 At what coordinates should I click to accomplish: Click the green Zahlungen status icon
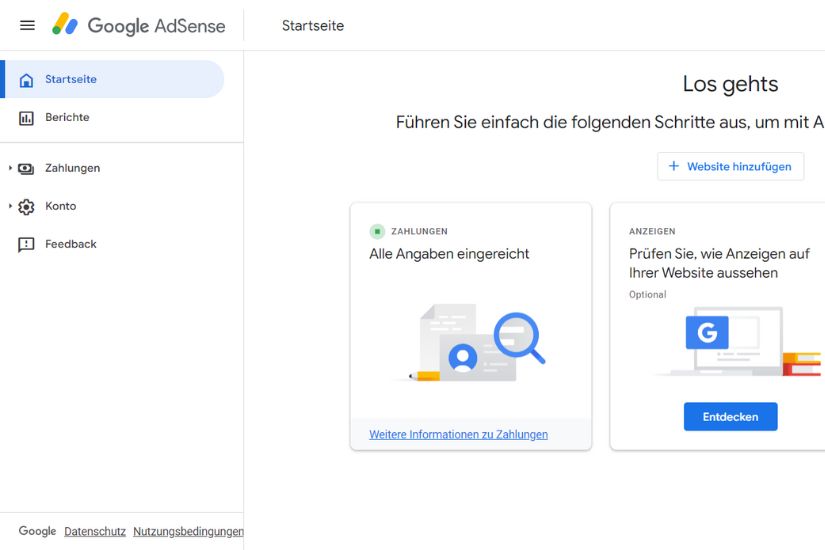coord(377,231)
